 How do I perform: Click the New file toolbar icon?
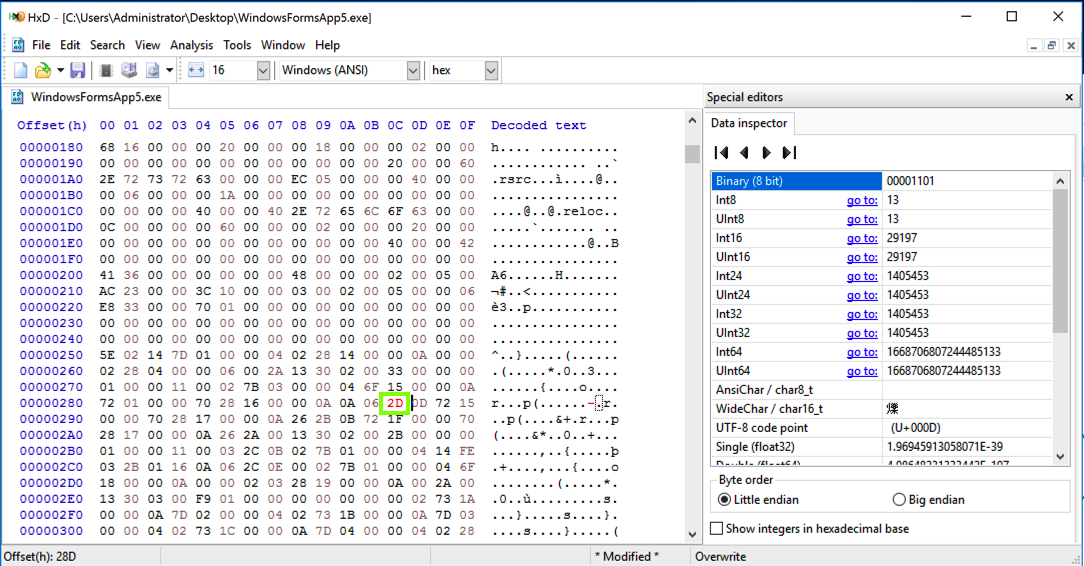[x=21, y=70]
